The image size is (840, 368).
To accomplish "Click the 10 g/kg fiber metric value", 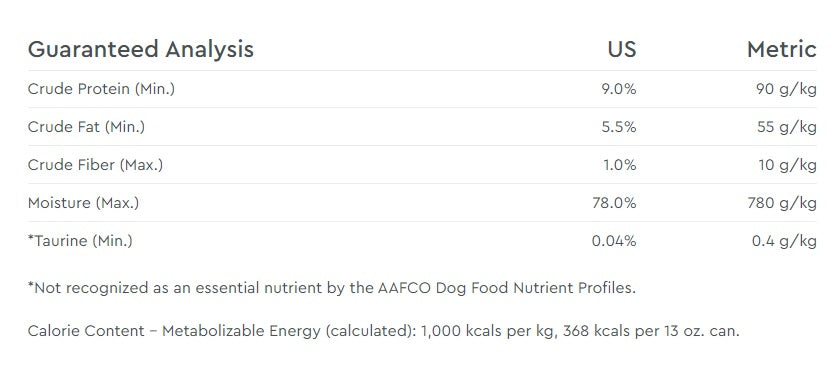I will pyautogui.click(x=788, y=166).
